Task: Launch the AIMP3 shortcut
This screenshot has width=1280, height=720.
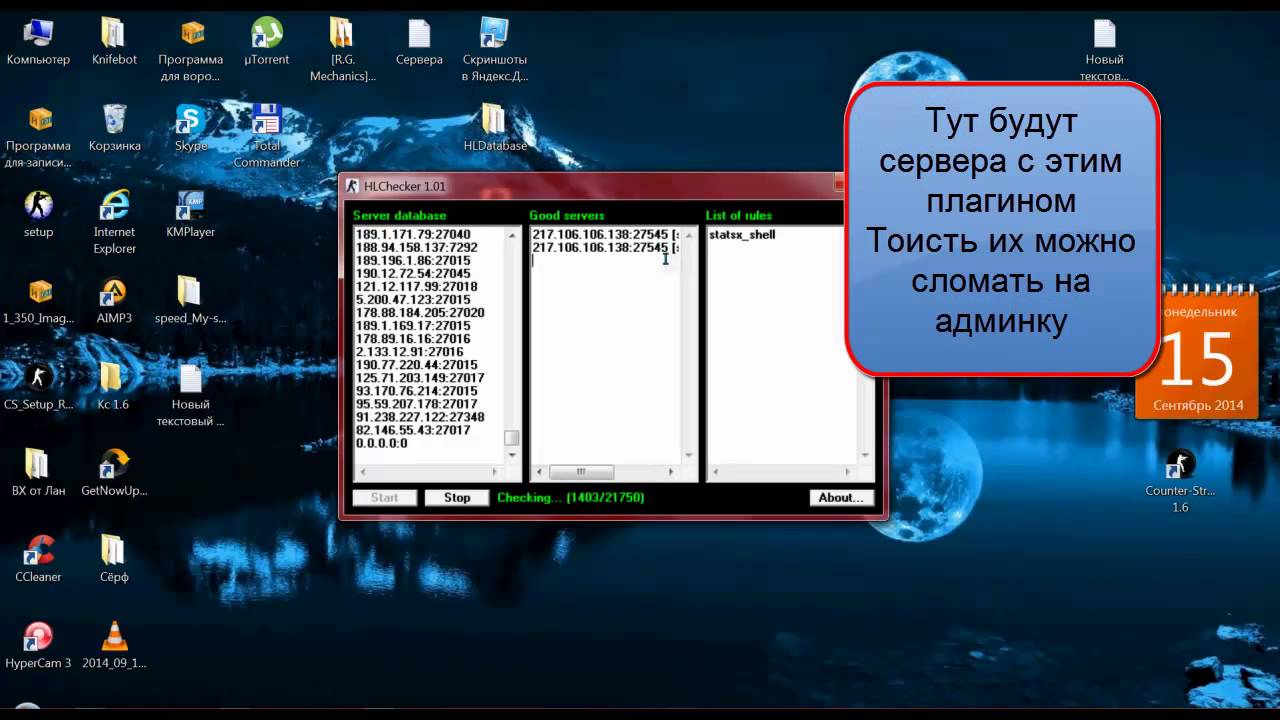Action: [114, 301]
